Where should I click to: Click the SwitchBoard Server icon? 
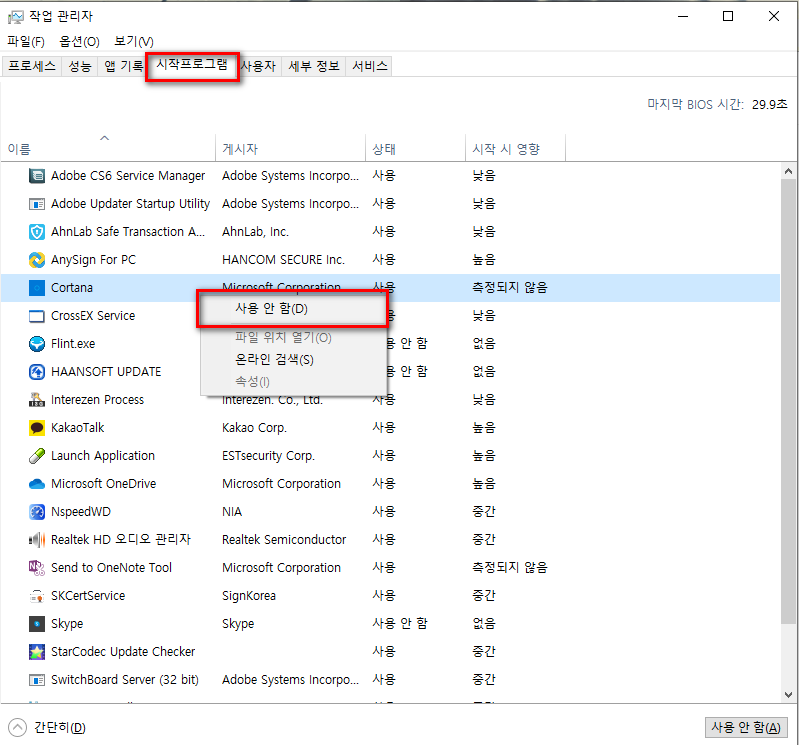click(37, 680)
